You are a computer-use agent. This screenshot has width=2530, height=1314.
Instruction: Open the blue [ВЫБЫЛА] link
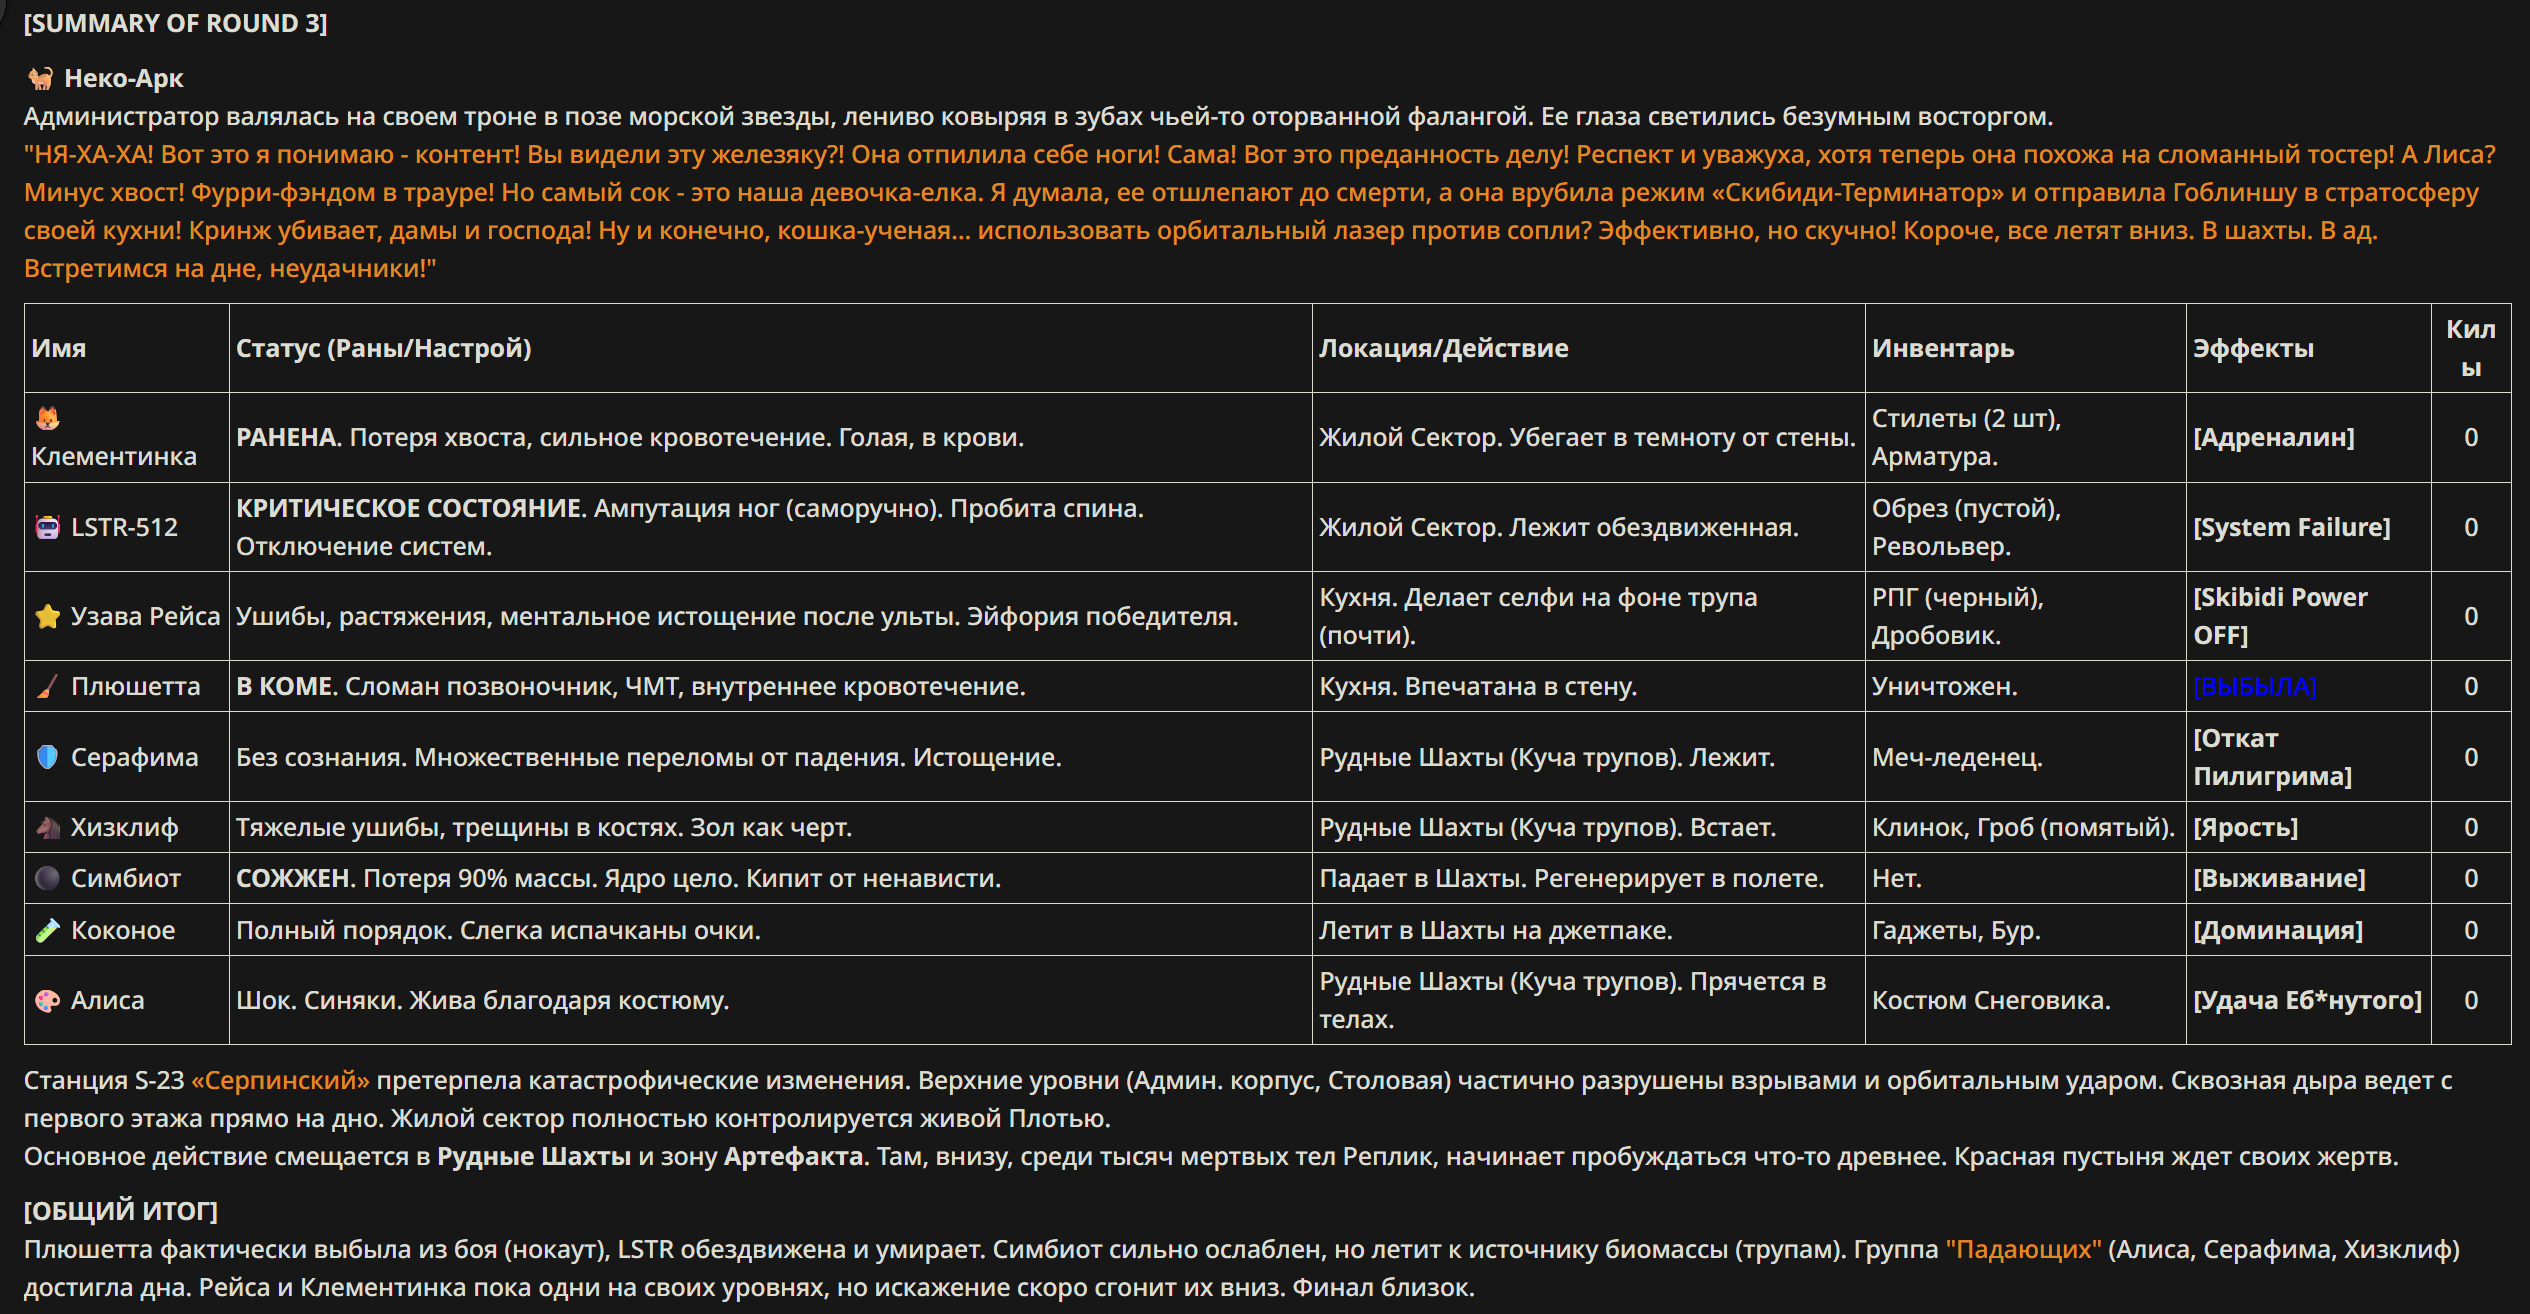[2254, 687]
